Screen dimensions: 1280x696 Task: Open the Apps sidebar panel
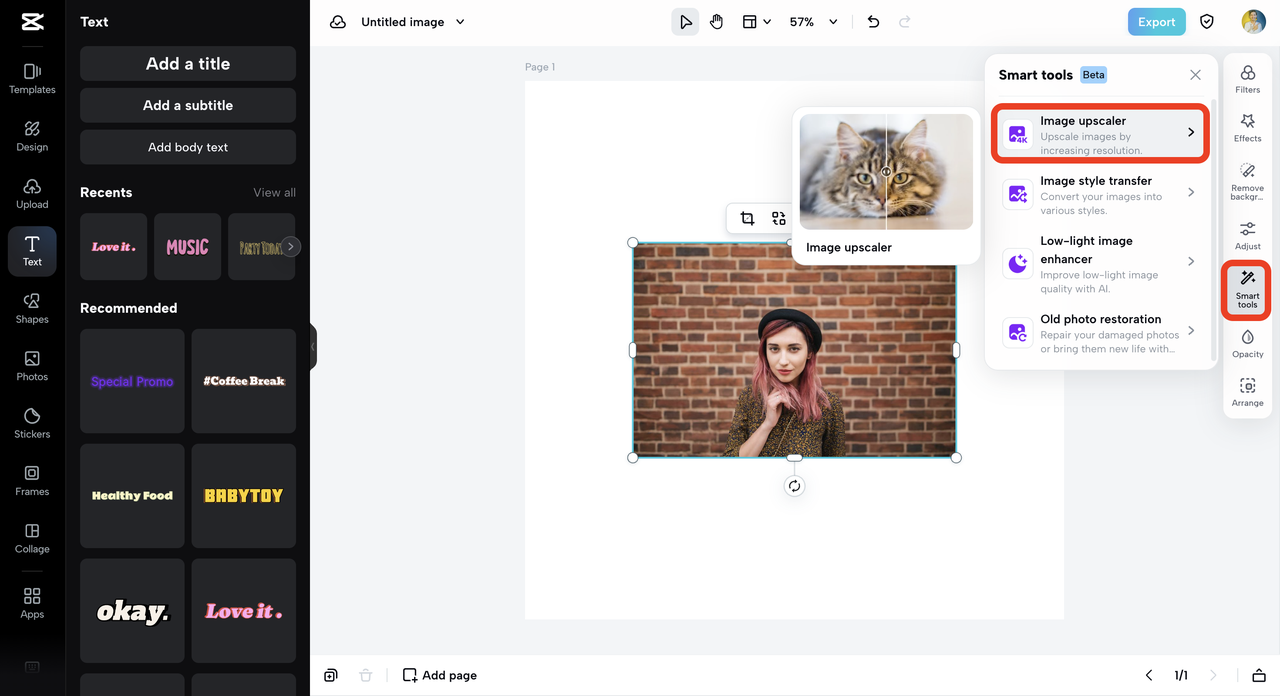pos(32,604)
